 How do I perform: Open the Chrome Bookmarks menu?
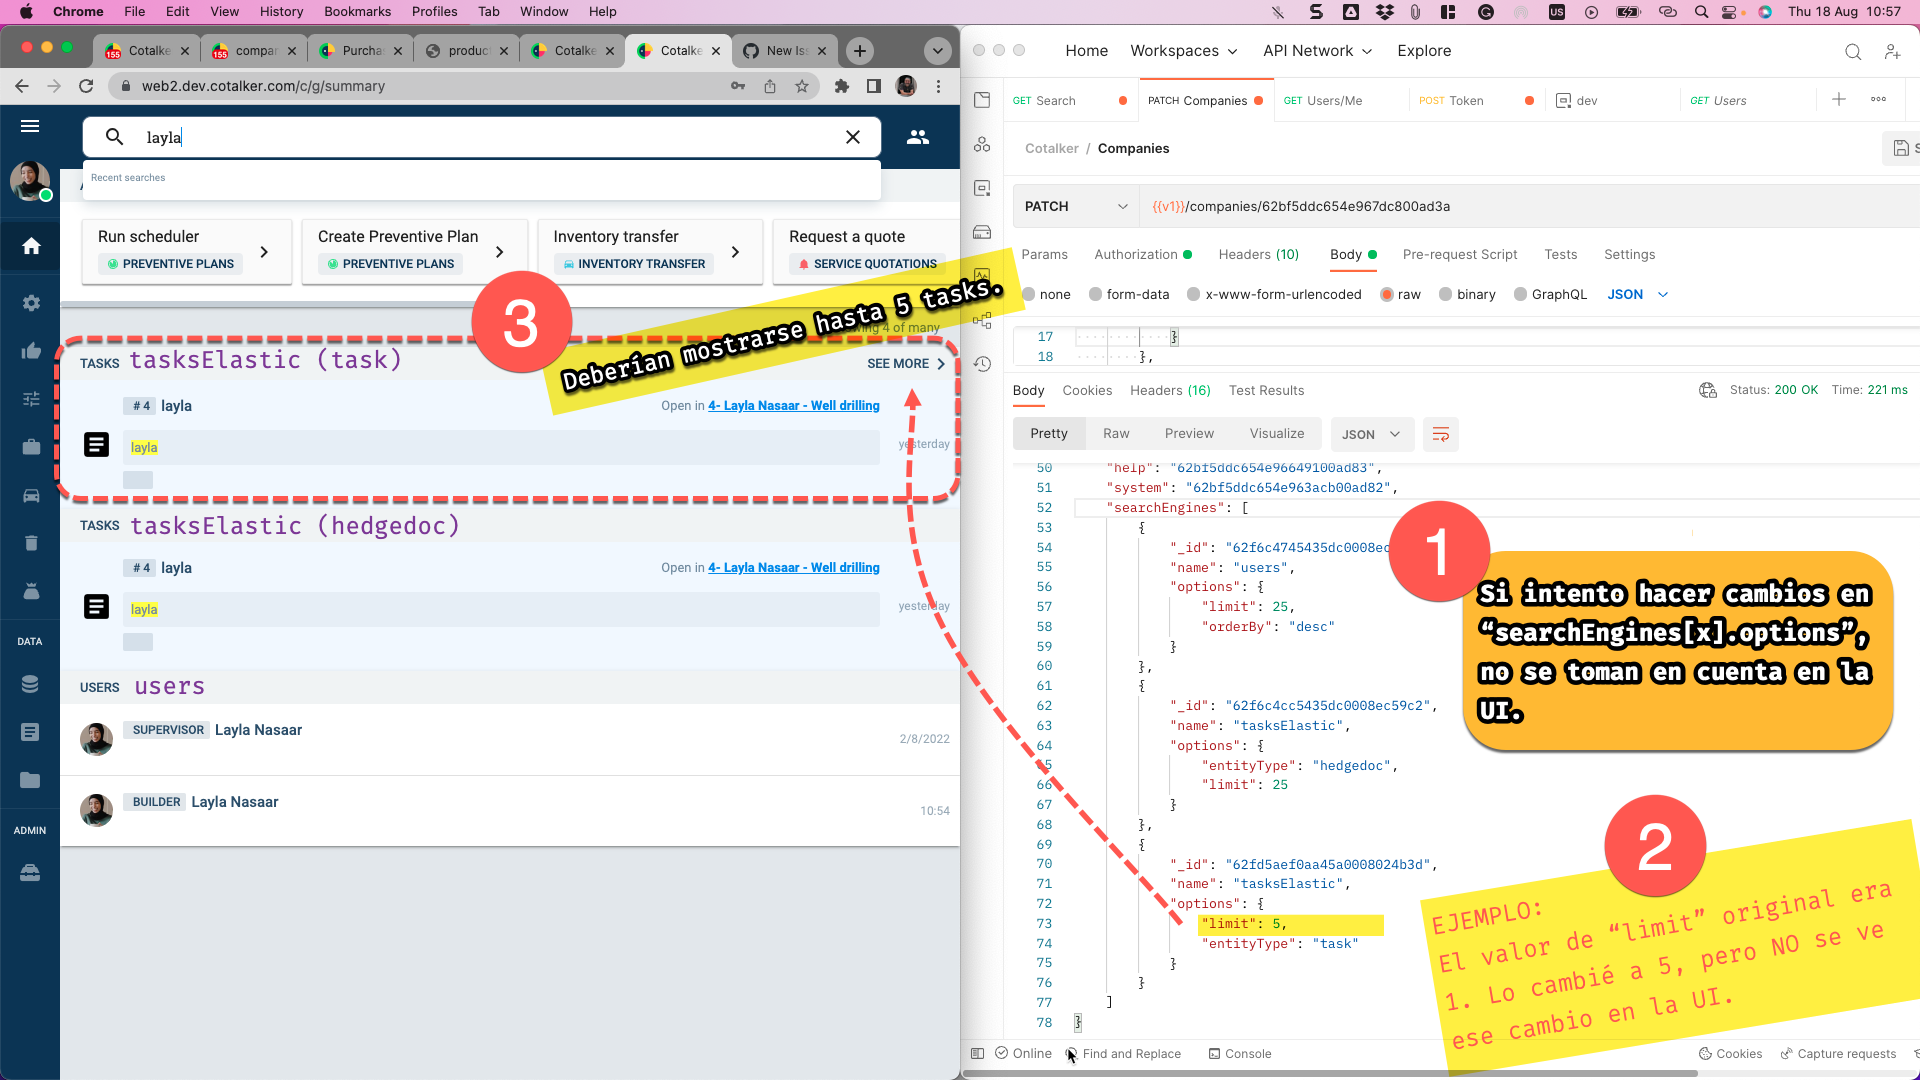click(357, 11)
